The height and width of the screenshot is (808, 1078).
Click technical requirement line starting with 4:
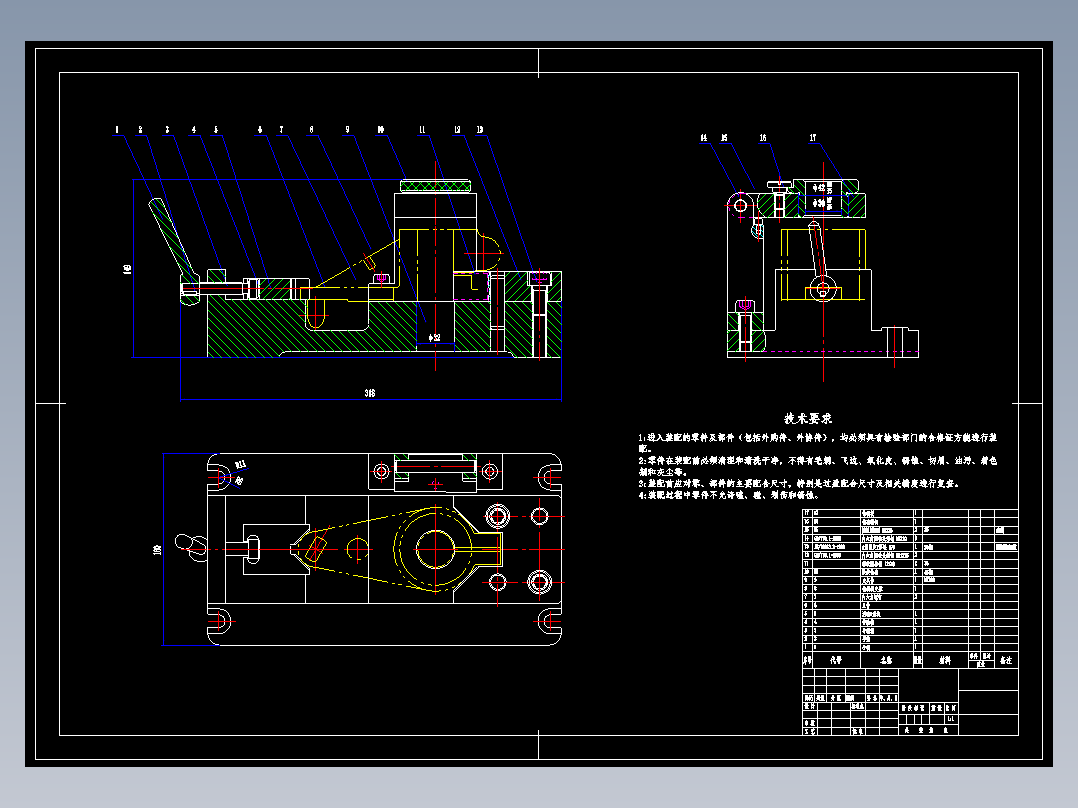point(729,495)
